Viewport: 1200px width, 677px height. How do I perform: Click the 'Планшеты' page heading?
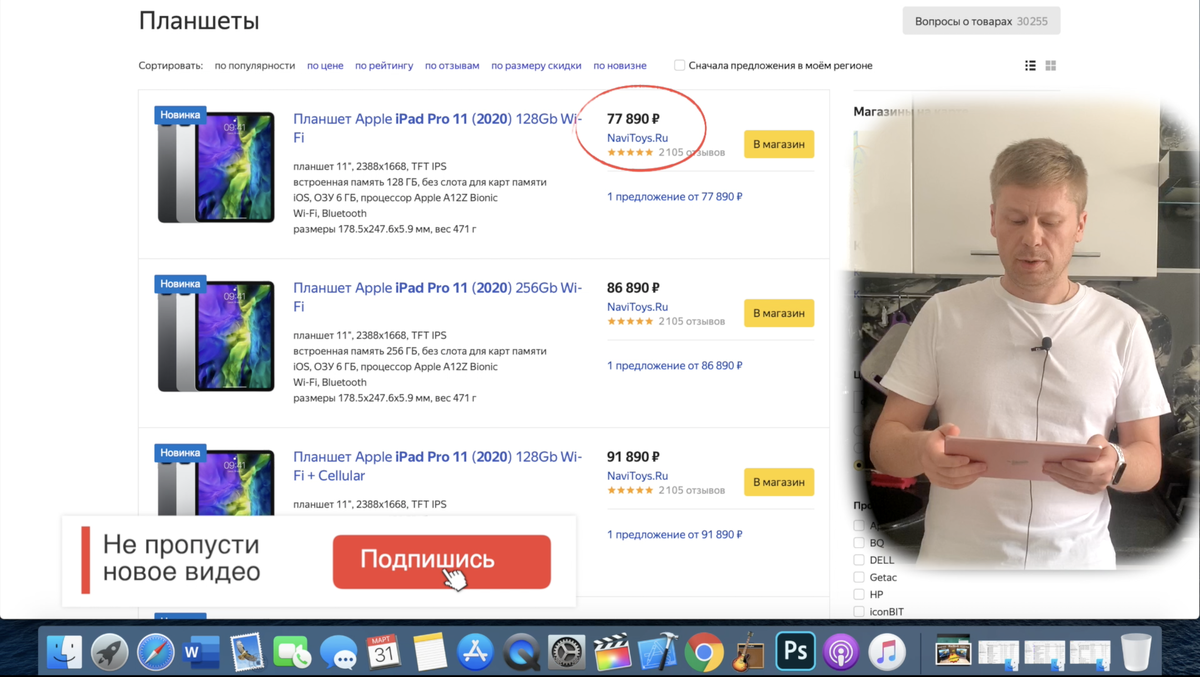pos(199,21)
